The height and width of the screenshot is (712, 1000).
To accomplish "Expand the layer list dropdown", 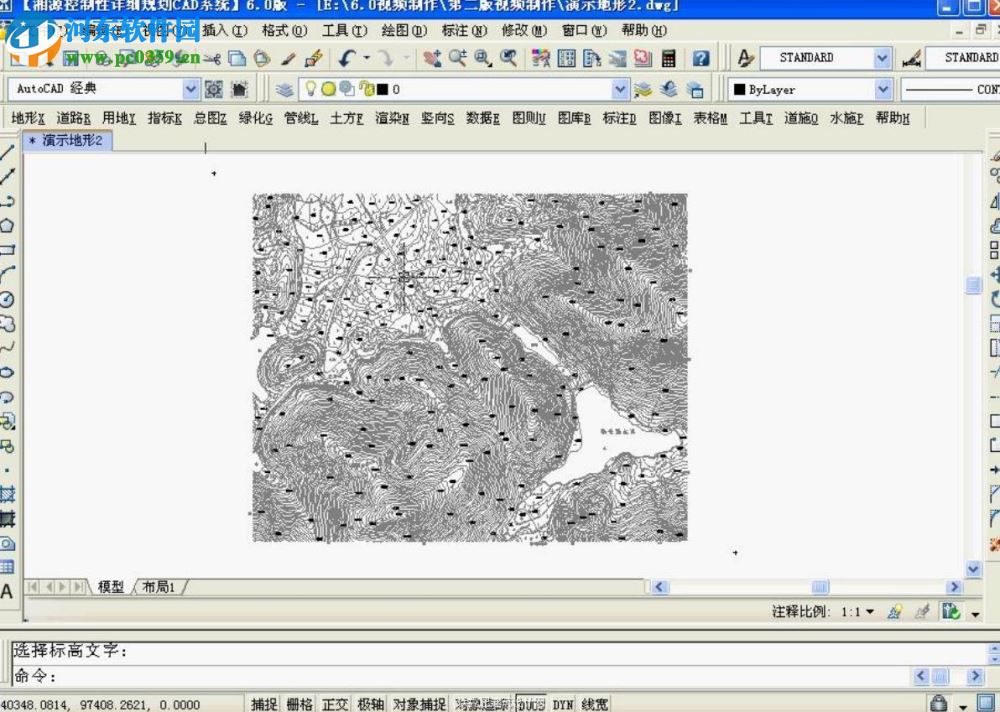I will point(620,90).
